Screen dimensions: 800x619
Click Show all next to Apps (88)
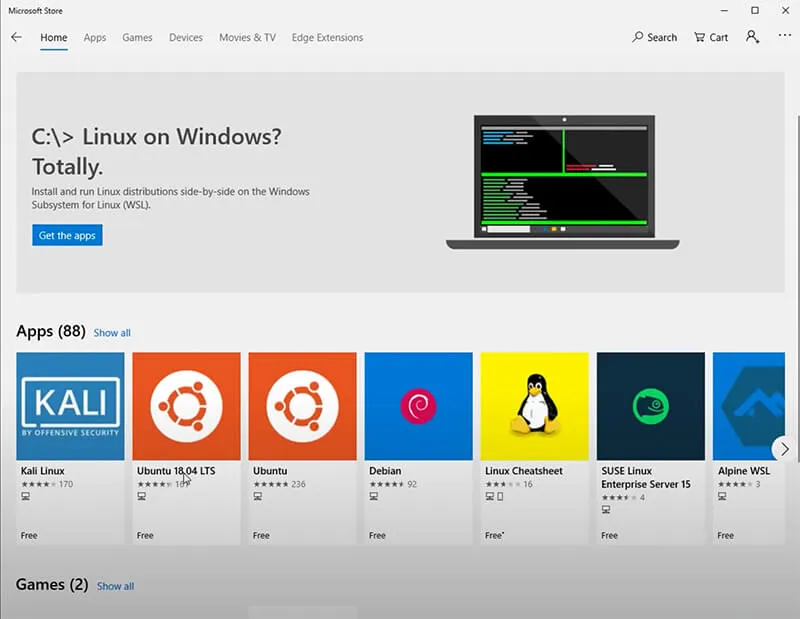coord(112,333)
